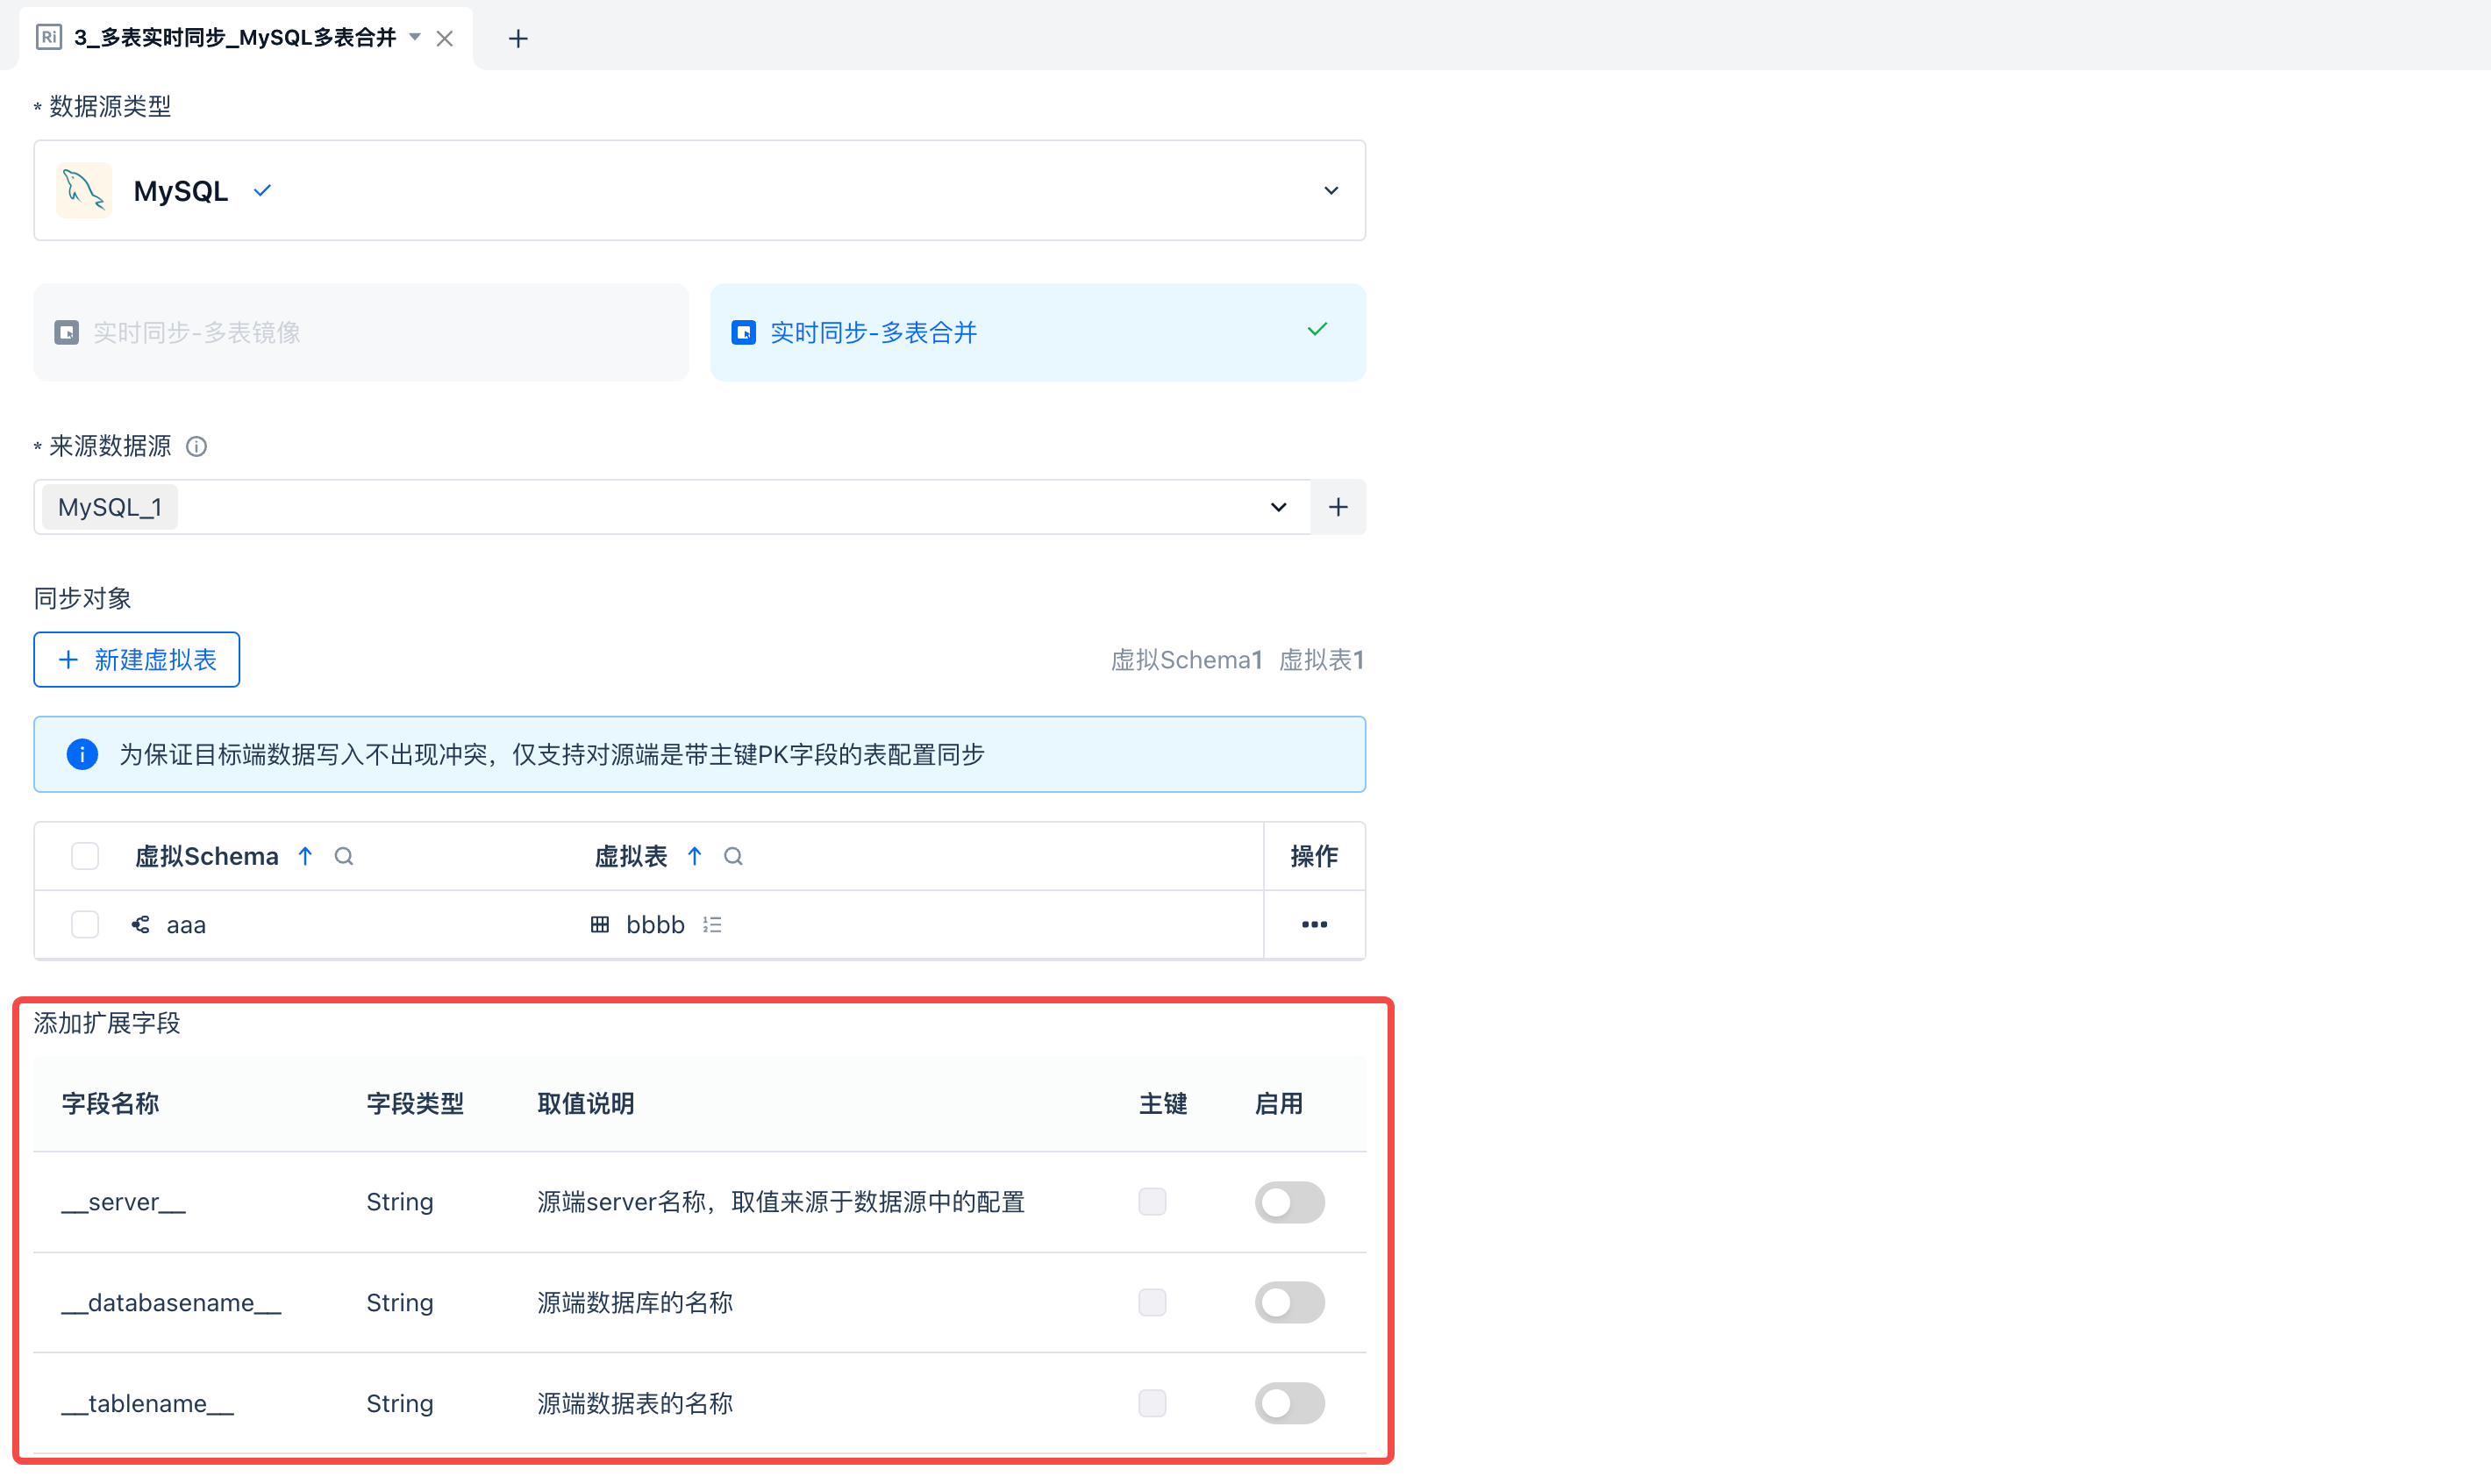
Task: Open the MySQL_1 source datasource dropdown
Action: pos(1278,507)
